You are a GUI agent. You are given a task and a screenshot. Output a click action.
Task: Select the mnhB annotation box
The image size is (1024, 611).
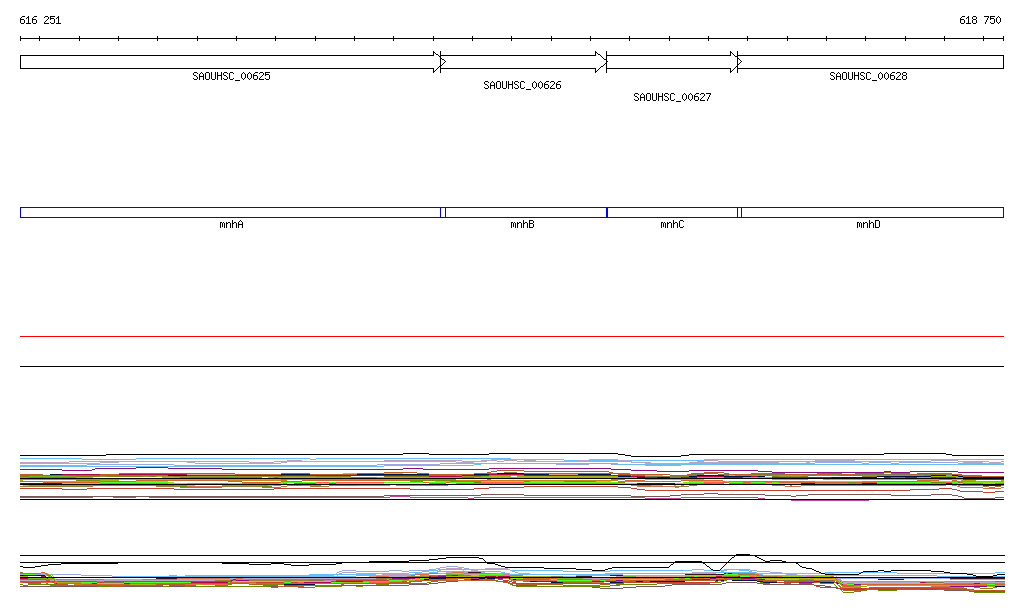[525, 212]
